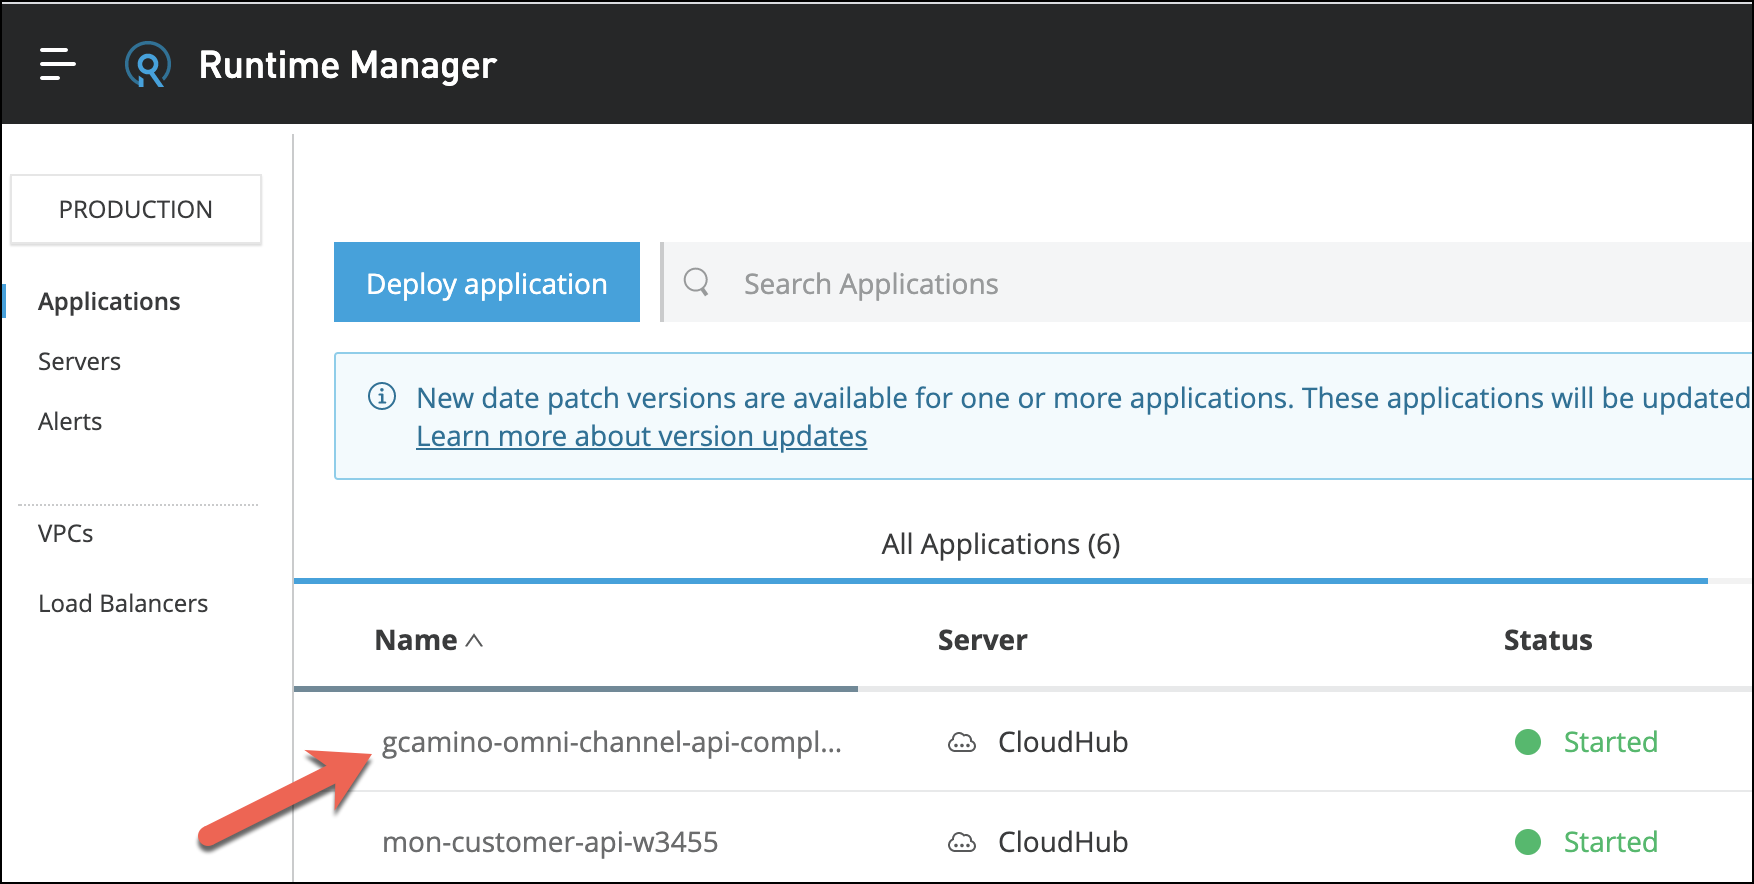Click the Deploy application button
The width and height of the screenshot is (1754, 884).
tap(487, 282)
